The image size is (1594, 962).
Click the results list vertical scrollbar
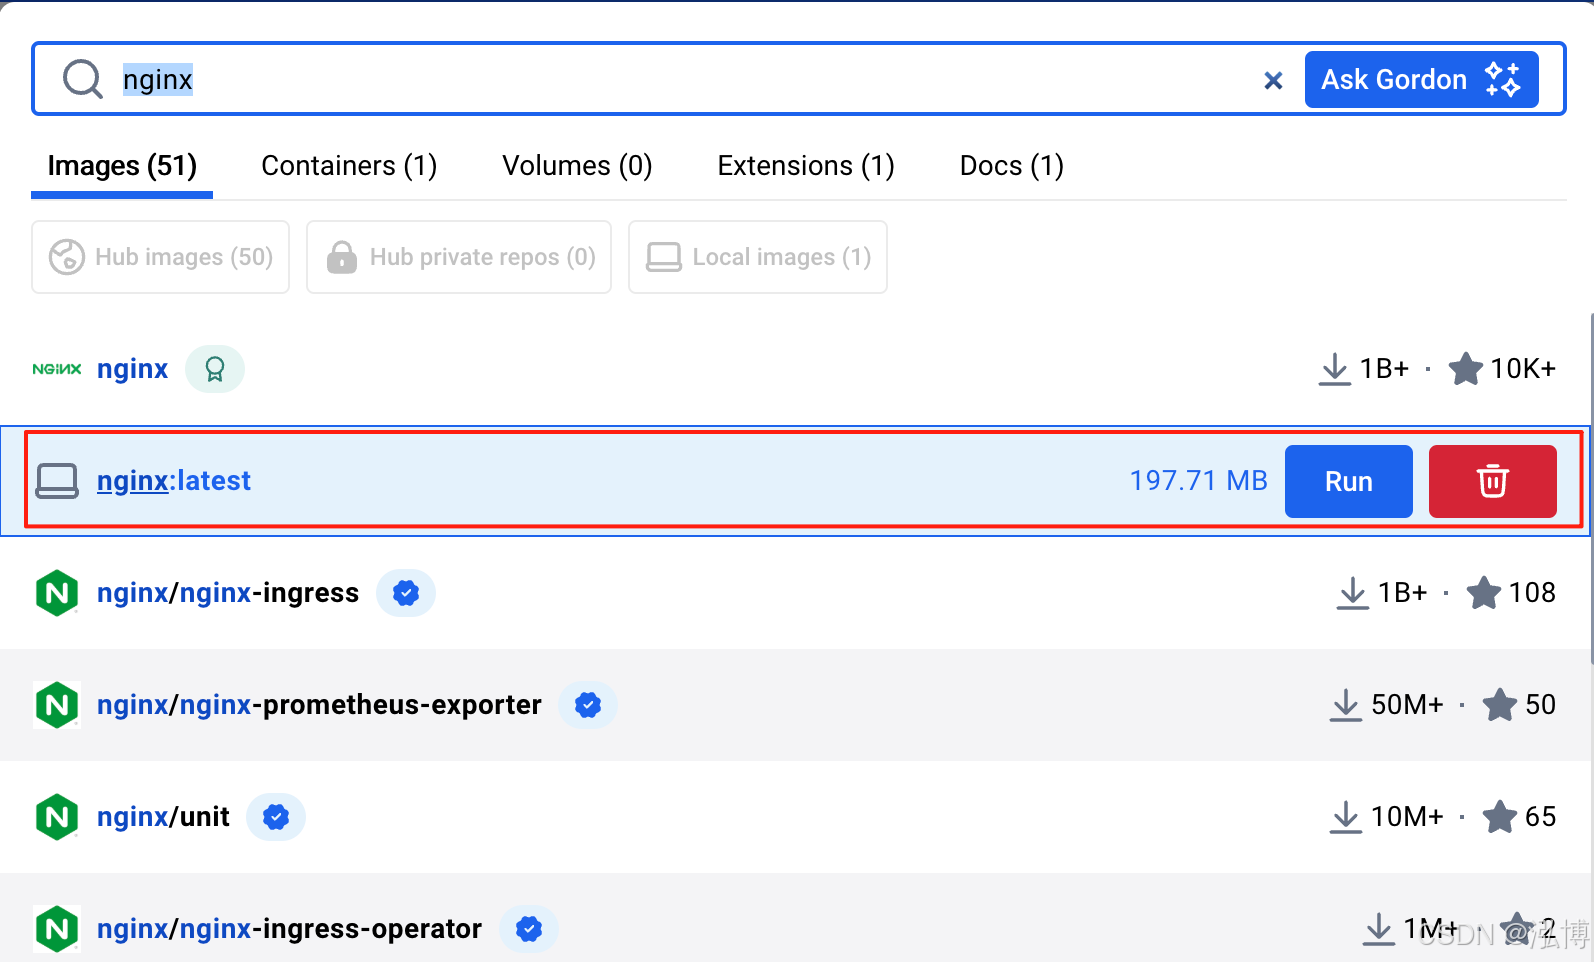click(1591, 488)
